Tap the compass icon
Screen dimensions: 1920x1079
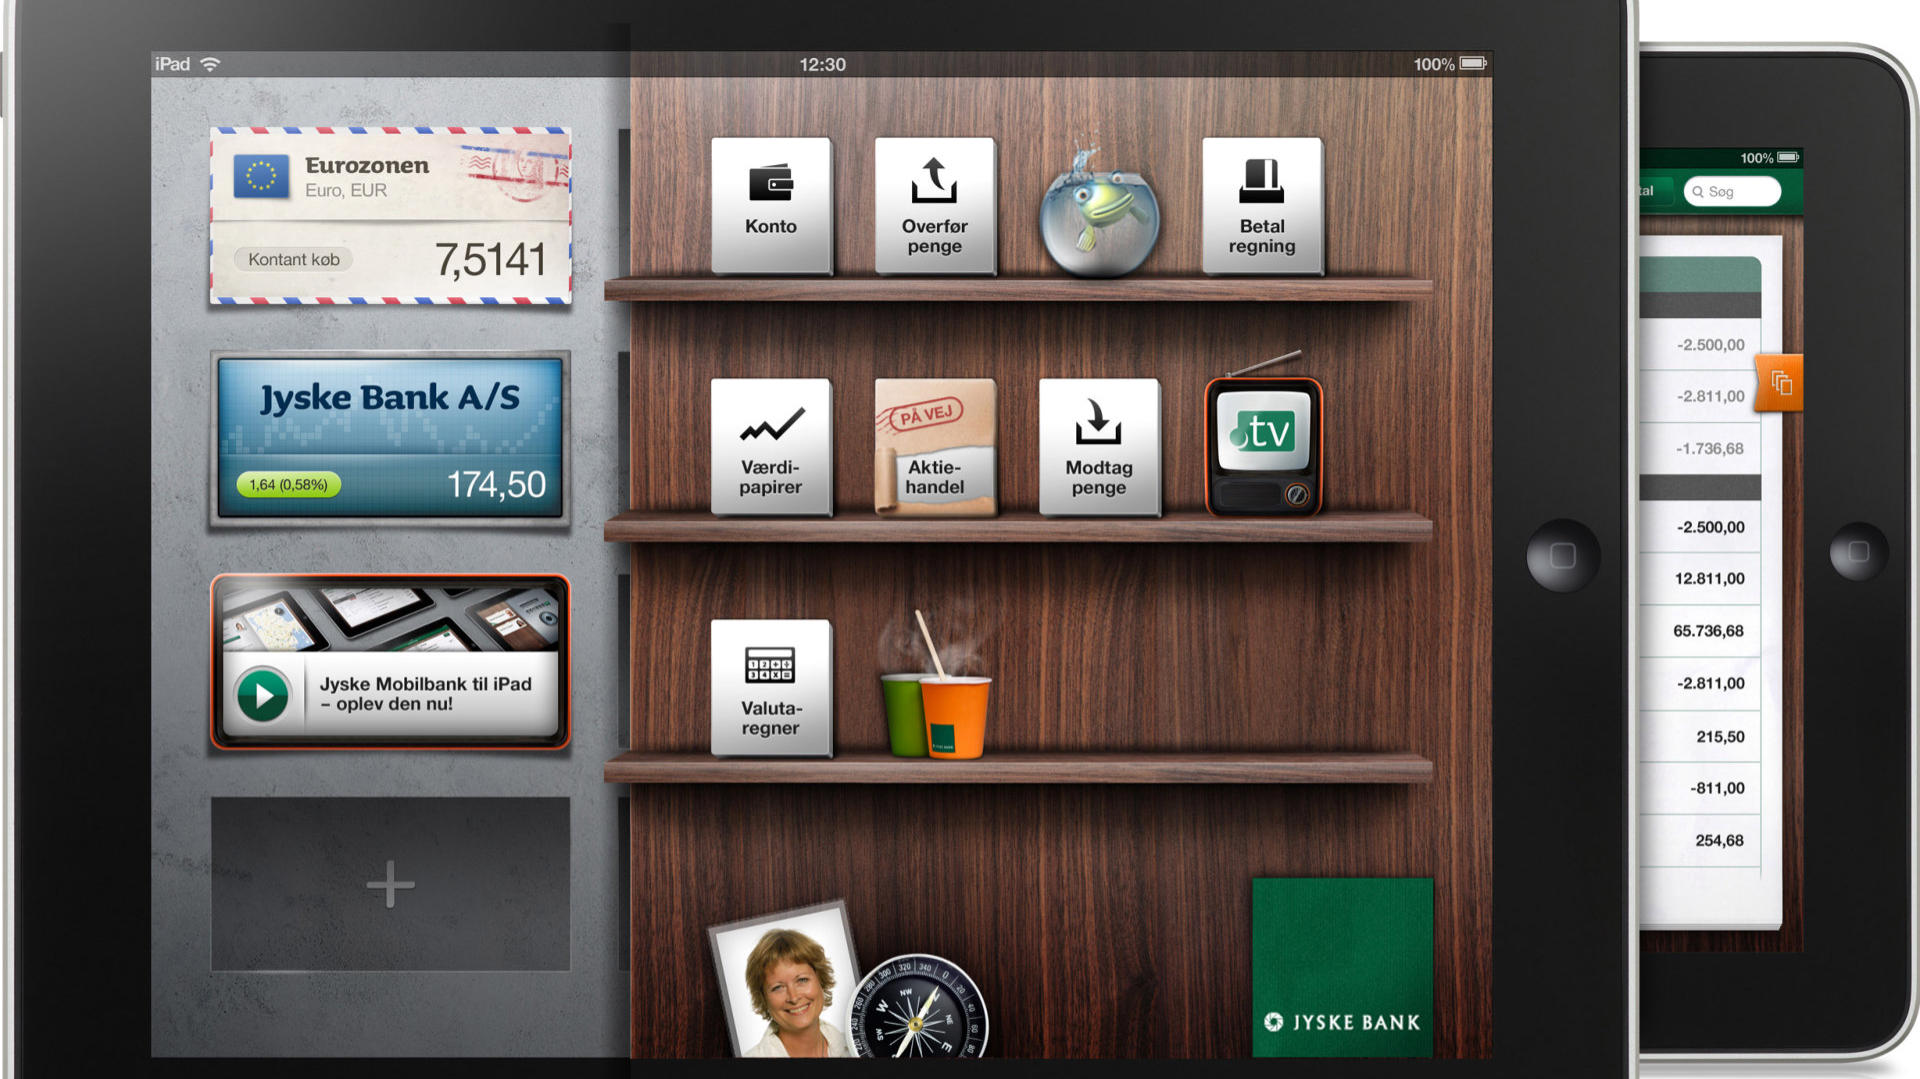click(918, 1008)
